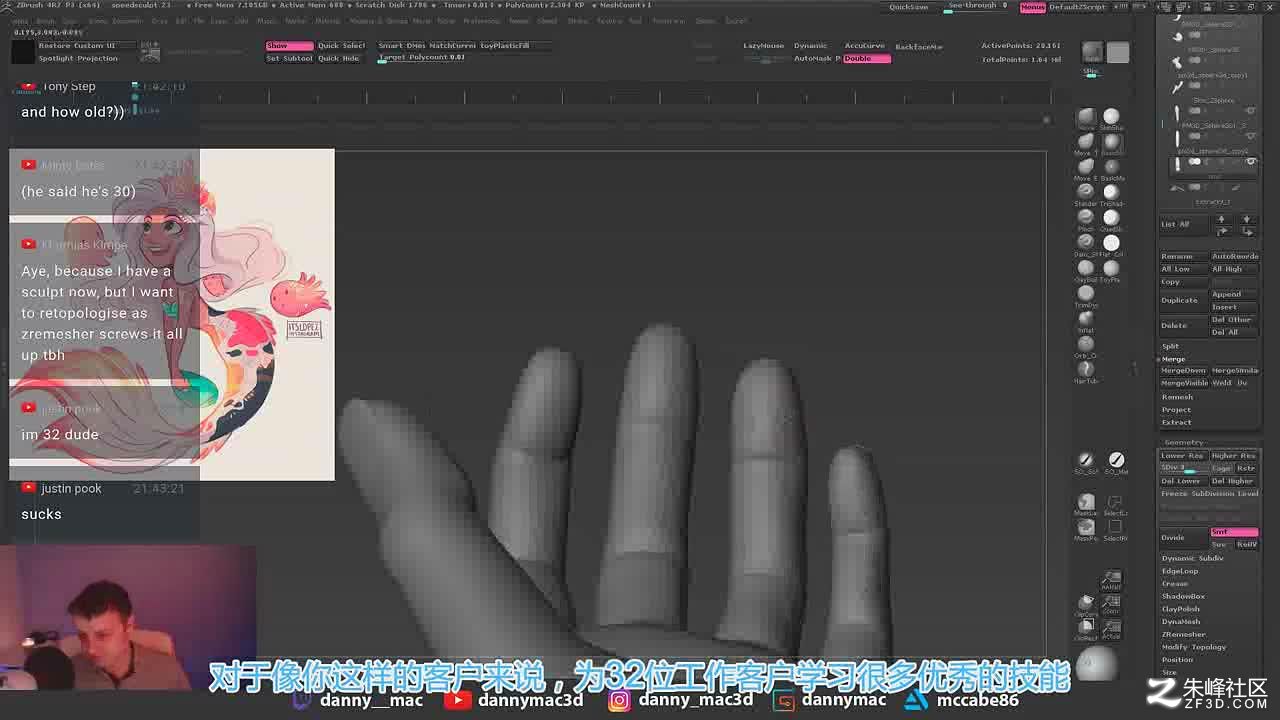
Task: Click the Divide button
Action: (1183, 538)
